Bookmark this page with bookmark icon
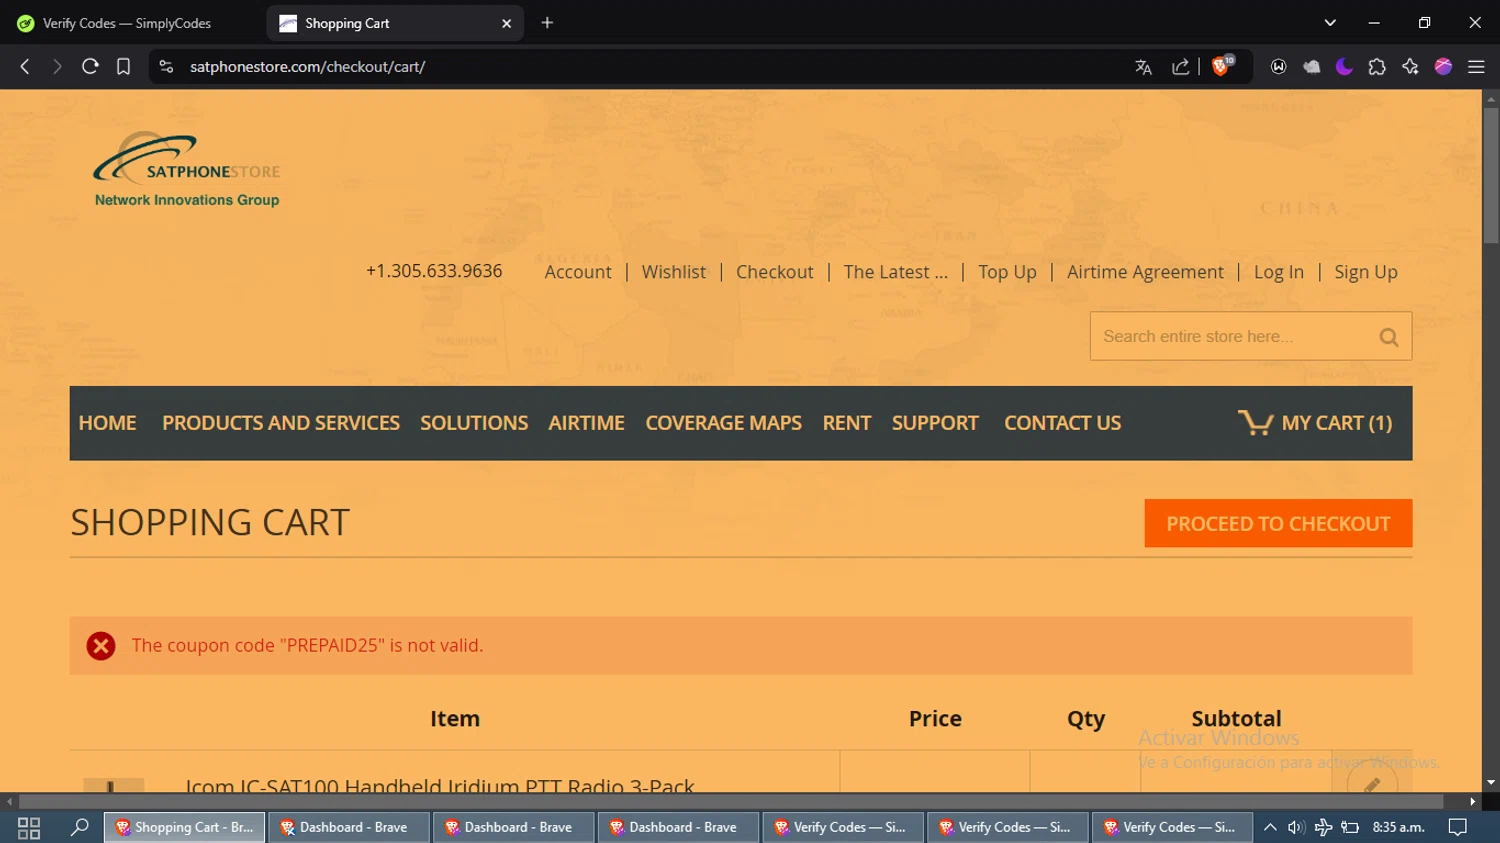The height and width of the screenshot is (843, 1500). point(123,67)
